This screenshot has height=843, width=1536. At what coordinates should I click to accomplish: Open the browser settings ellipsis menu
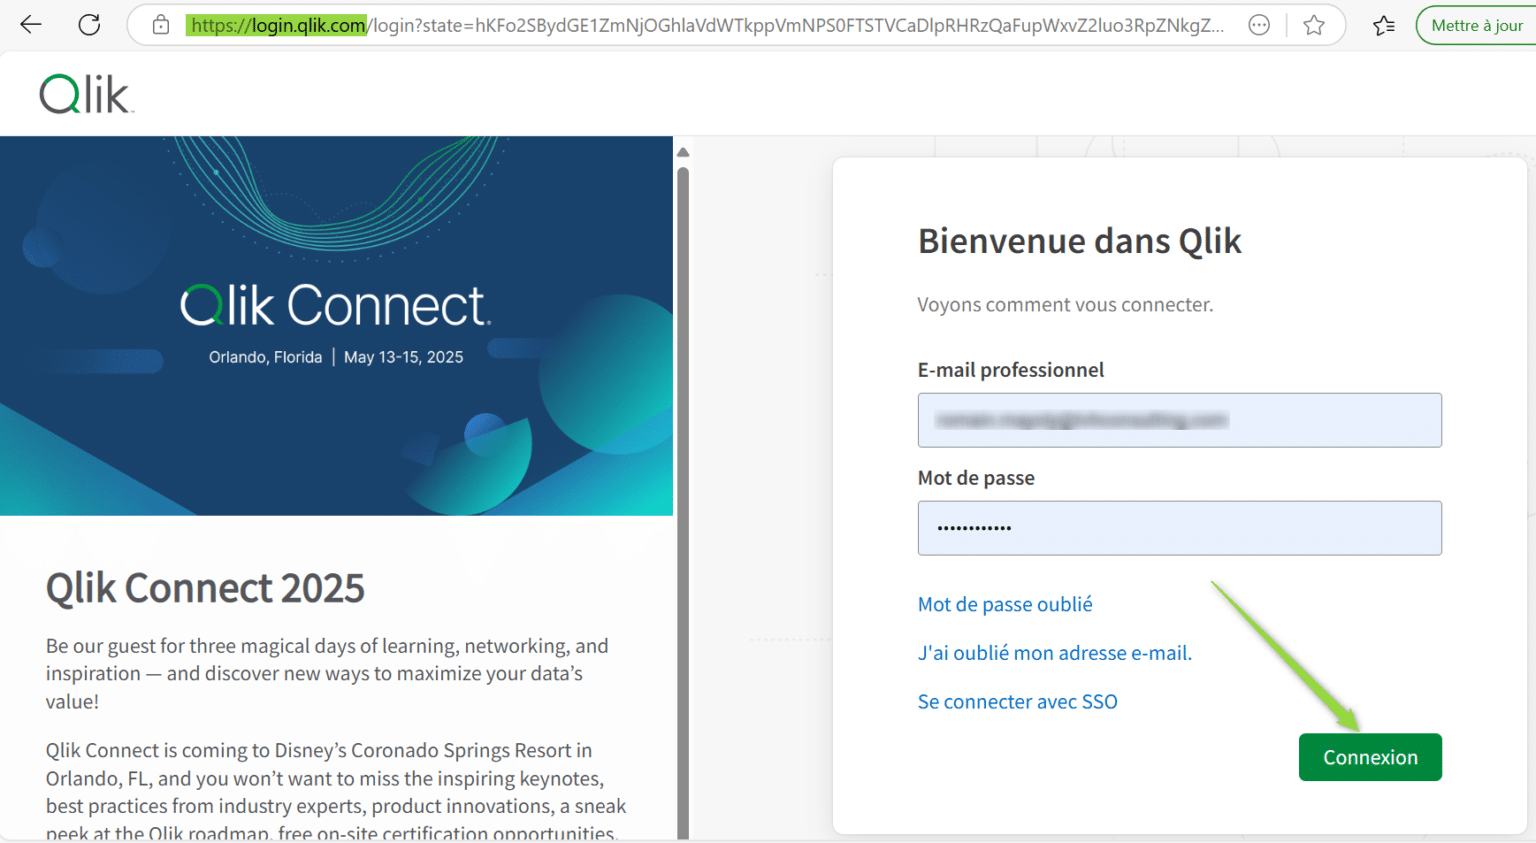click(1258, 25)
